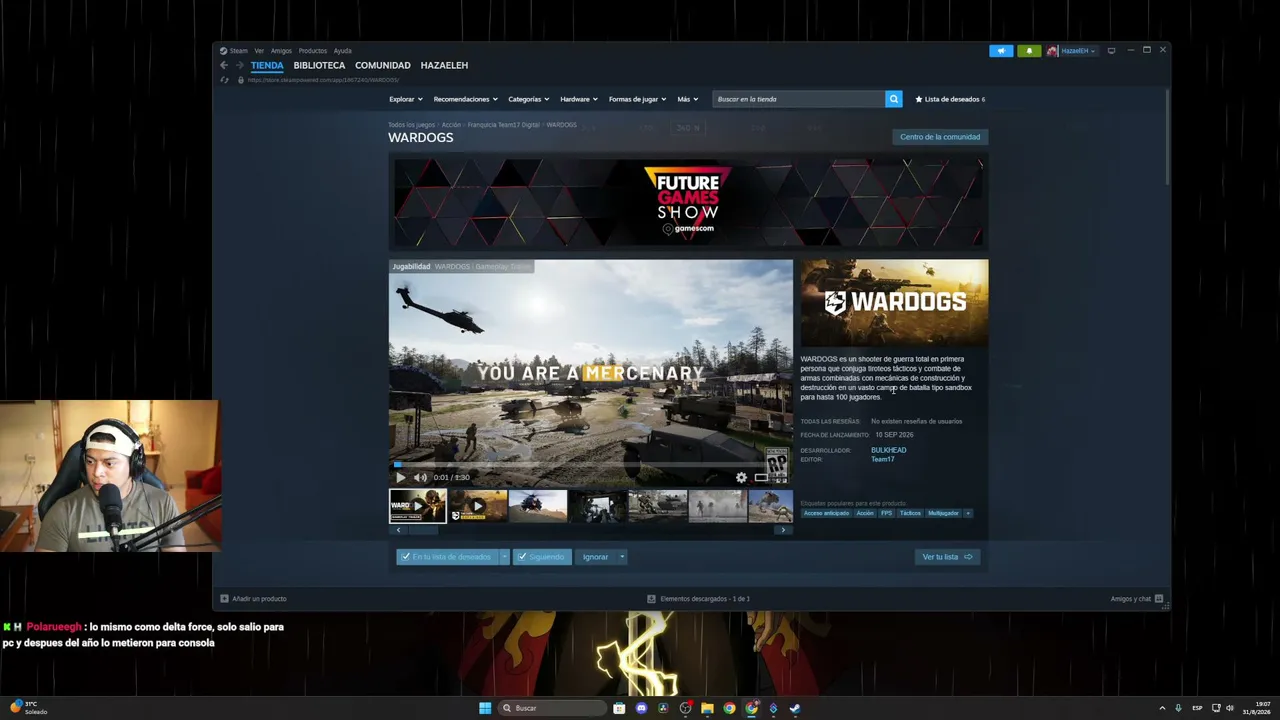This screenshot has height=720, width=1280.
Task: Open the wishlist options dropdown arrow
Action: 504,557
